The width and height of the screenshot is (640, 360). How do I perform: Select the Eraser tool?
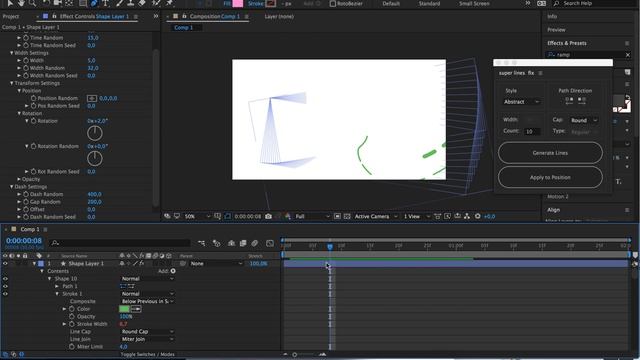pos(142,3)
